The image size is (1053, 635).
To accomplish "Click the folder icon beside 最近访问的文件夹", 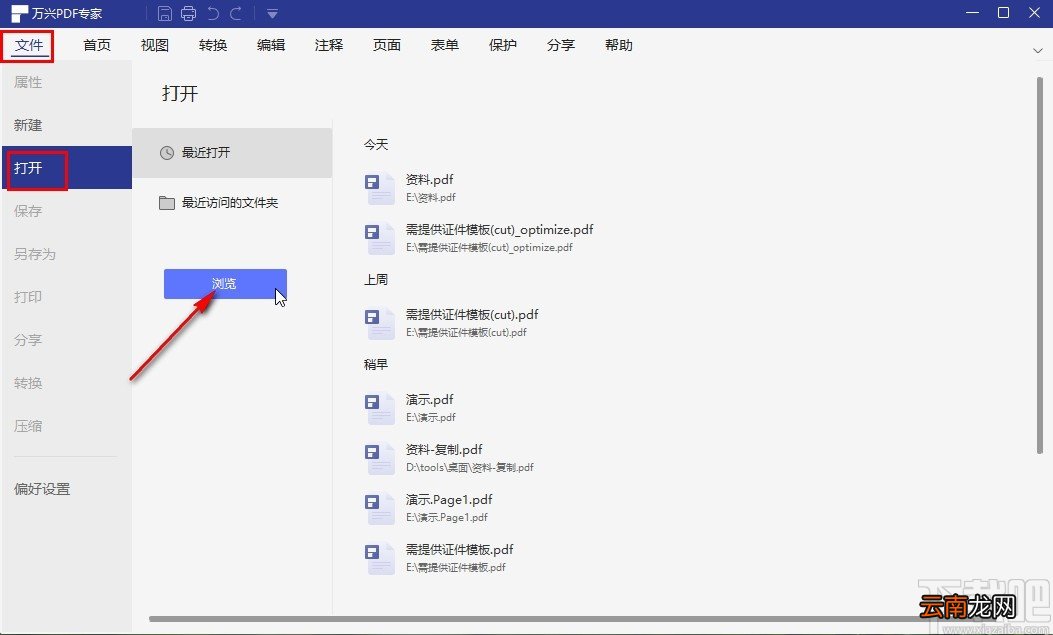I will coord(167,203).
